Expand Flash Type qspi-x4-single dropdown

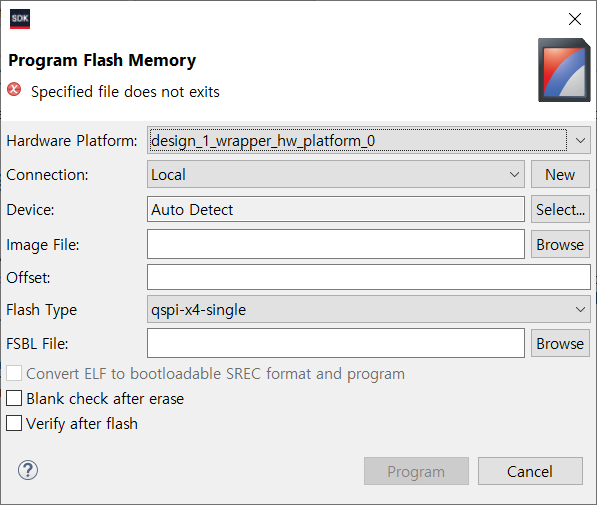click(x=369, y=309)
